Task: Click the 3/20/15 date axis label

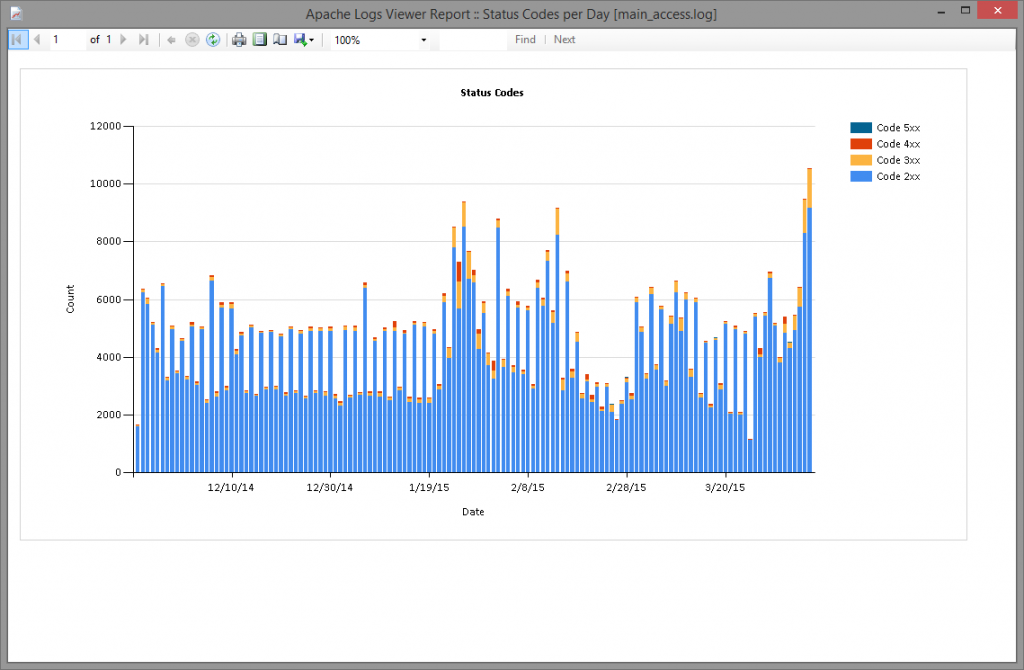Action: [x=725, y=487]
